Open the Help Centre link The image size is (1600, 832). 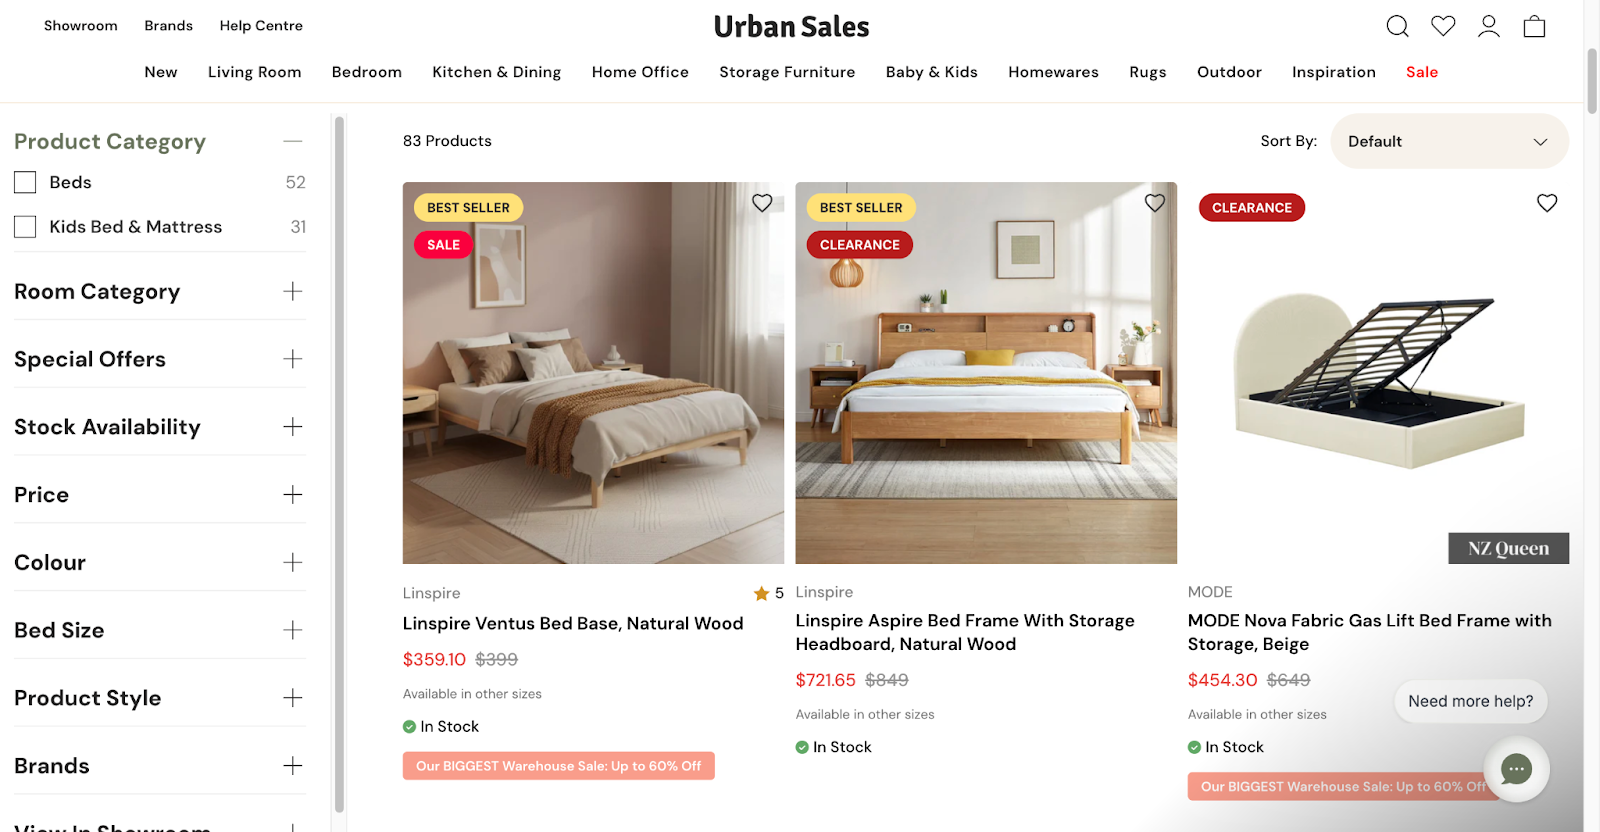[x=261, y=25]
